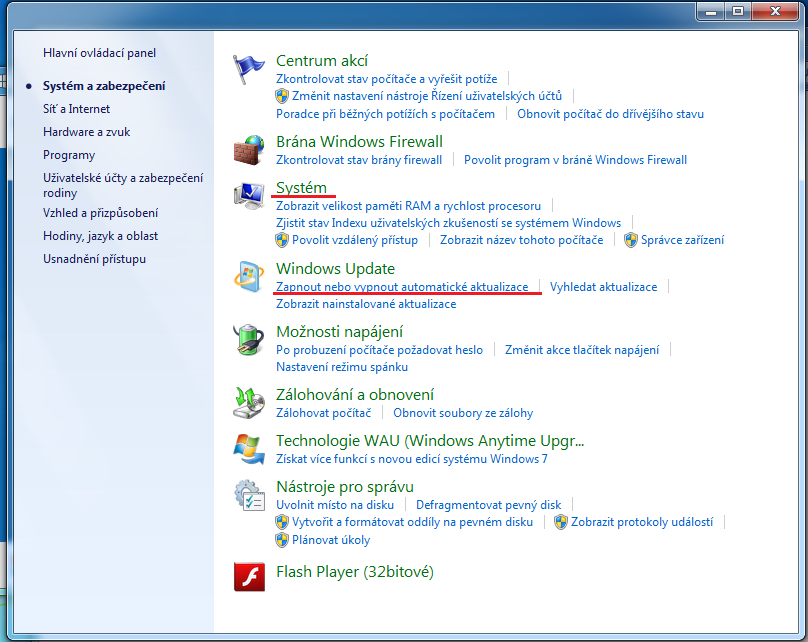Click Změnit akce tlačítek napájení

pos(582,350)
